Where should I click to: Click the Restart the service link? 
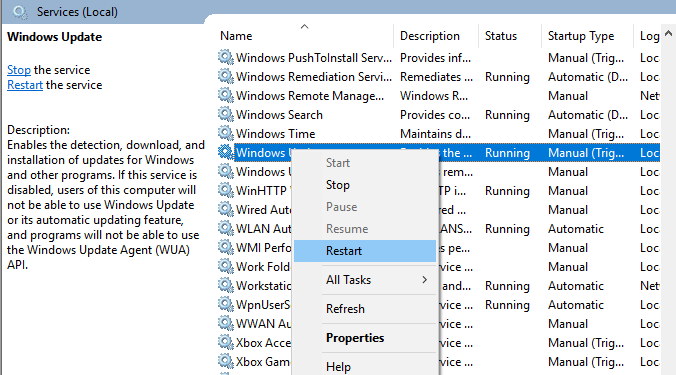point(25,85)
